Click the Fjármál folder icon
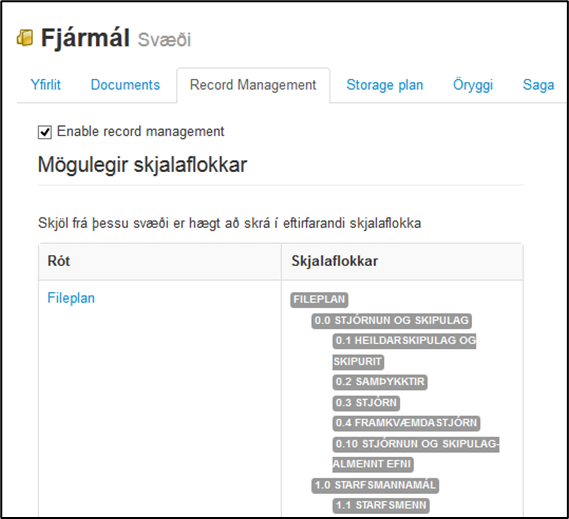This screenshot has height=519, width=569. pyautogui.click(x=25, y=38)
